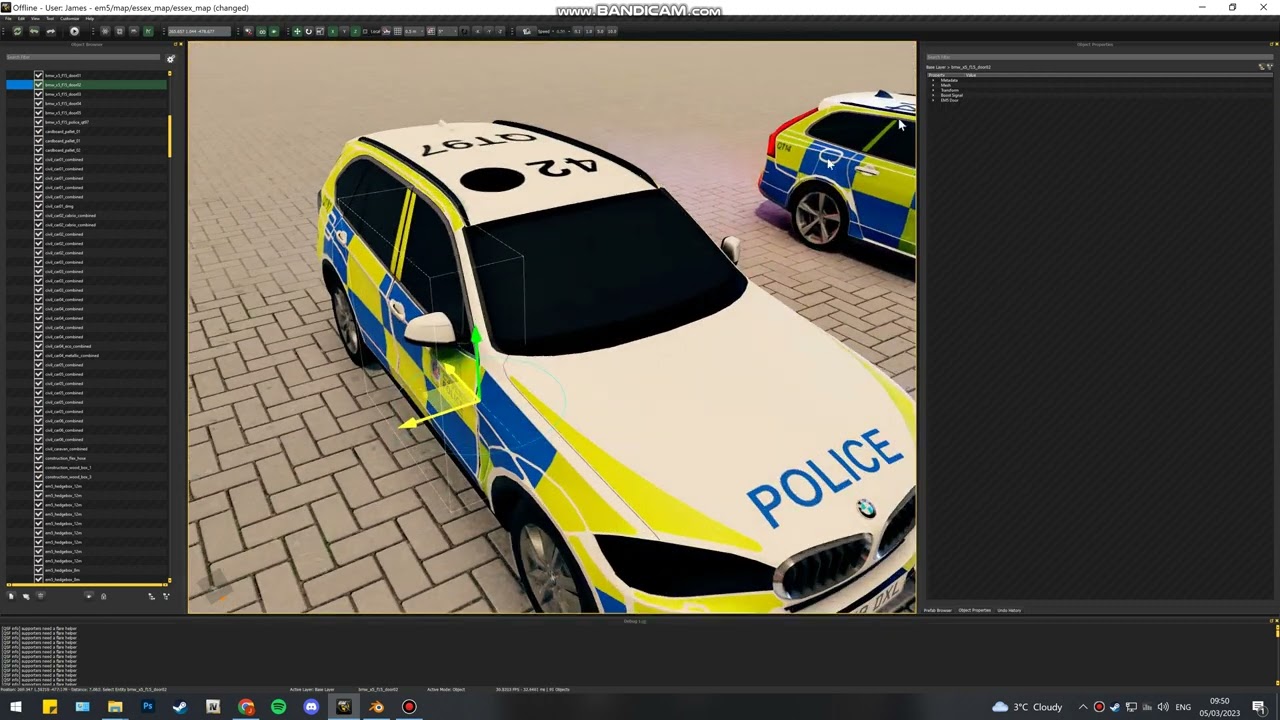Click the undo arrow toolbar icon
The width and height of the screenshot is (1280, 720).
tap(34, 31)
